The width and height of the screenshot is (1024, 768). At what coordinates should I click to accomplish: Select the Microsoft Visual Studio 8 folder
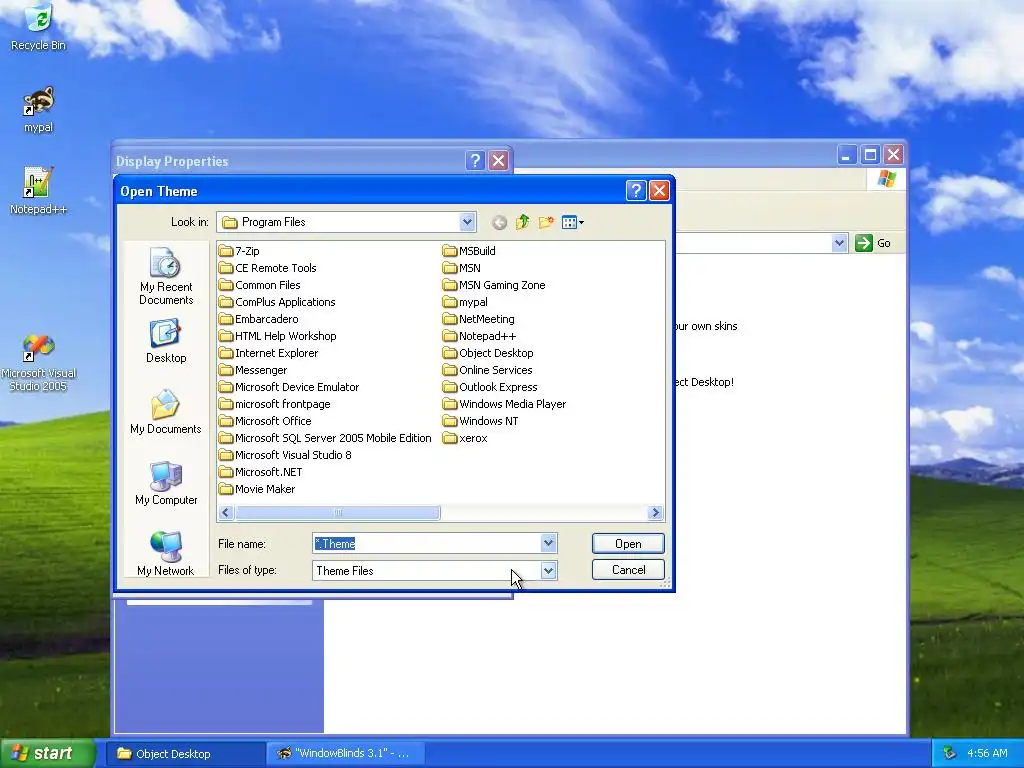[285, 455]
